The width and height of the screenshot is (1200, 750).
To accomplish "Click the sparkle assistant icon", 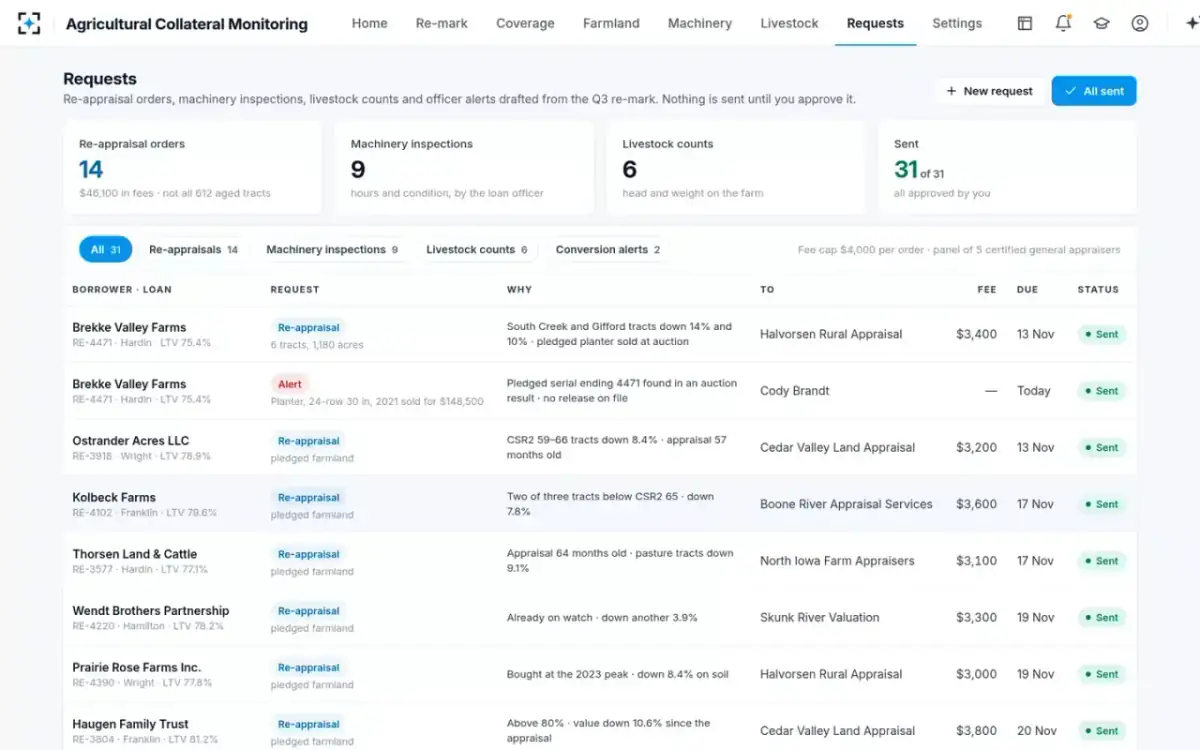I will (1191, 23).
